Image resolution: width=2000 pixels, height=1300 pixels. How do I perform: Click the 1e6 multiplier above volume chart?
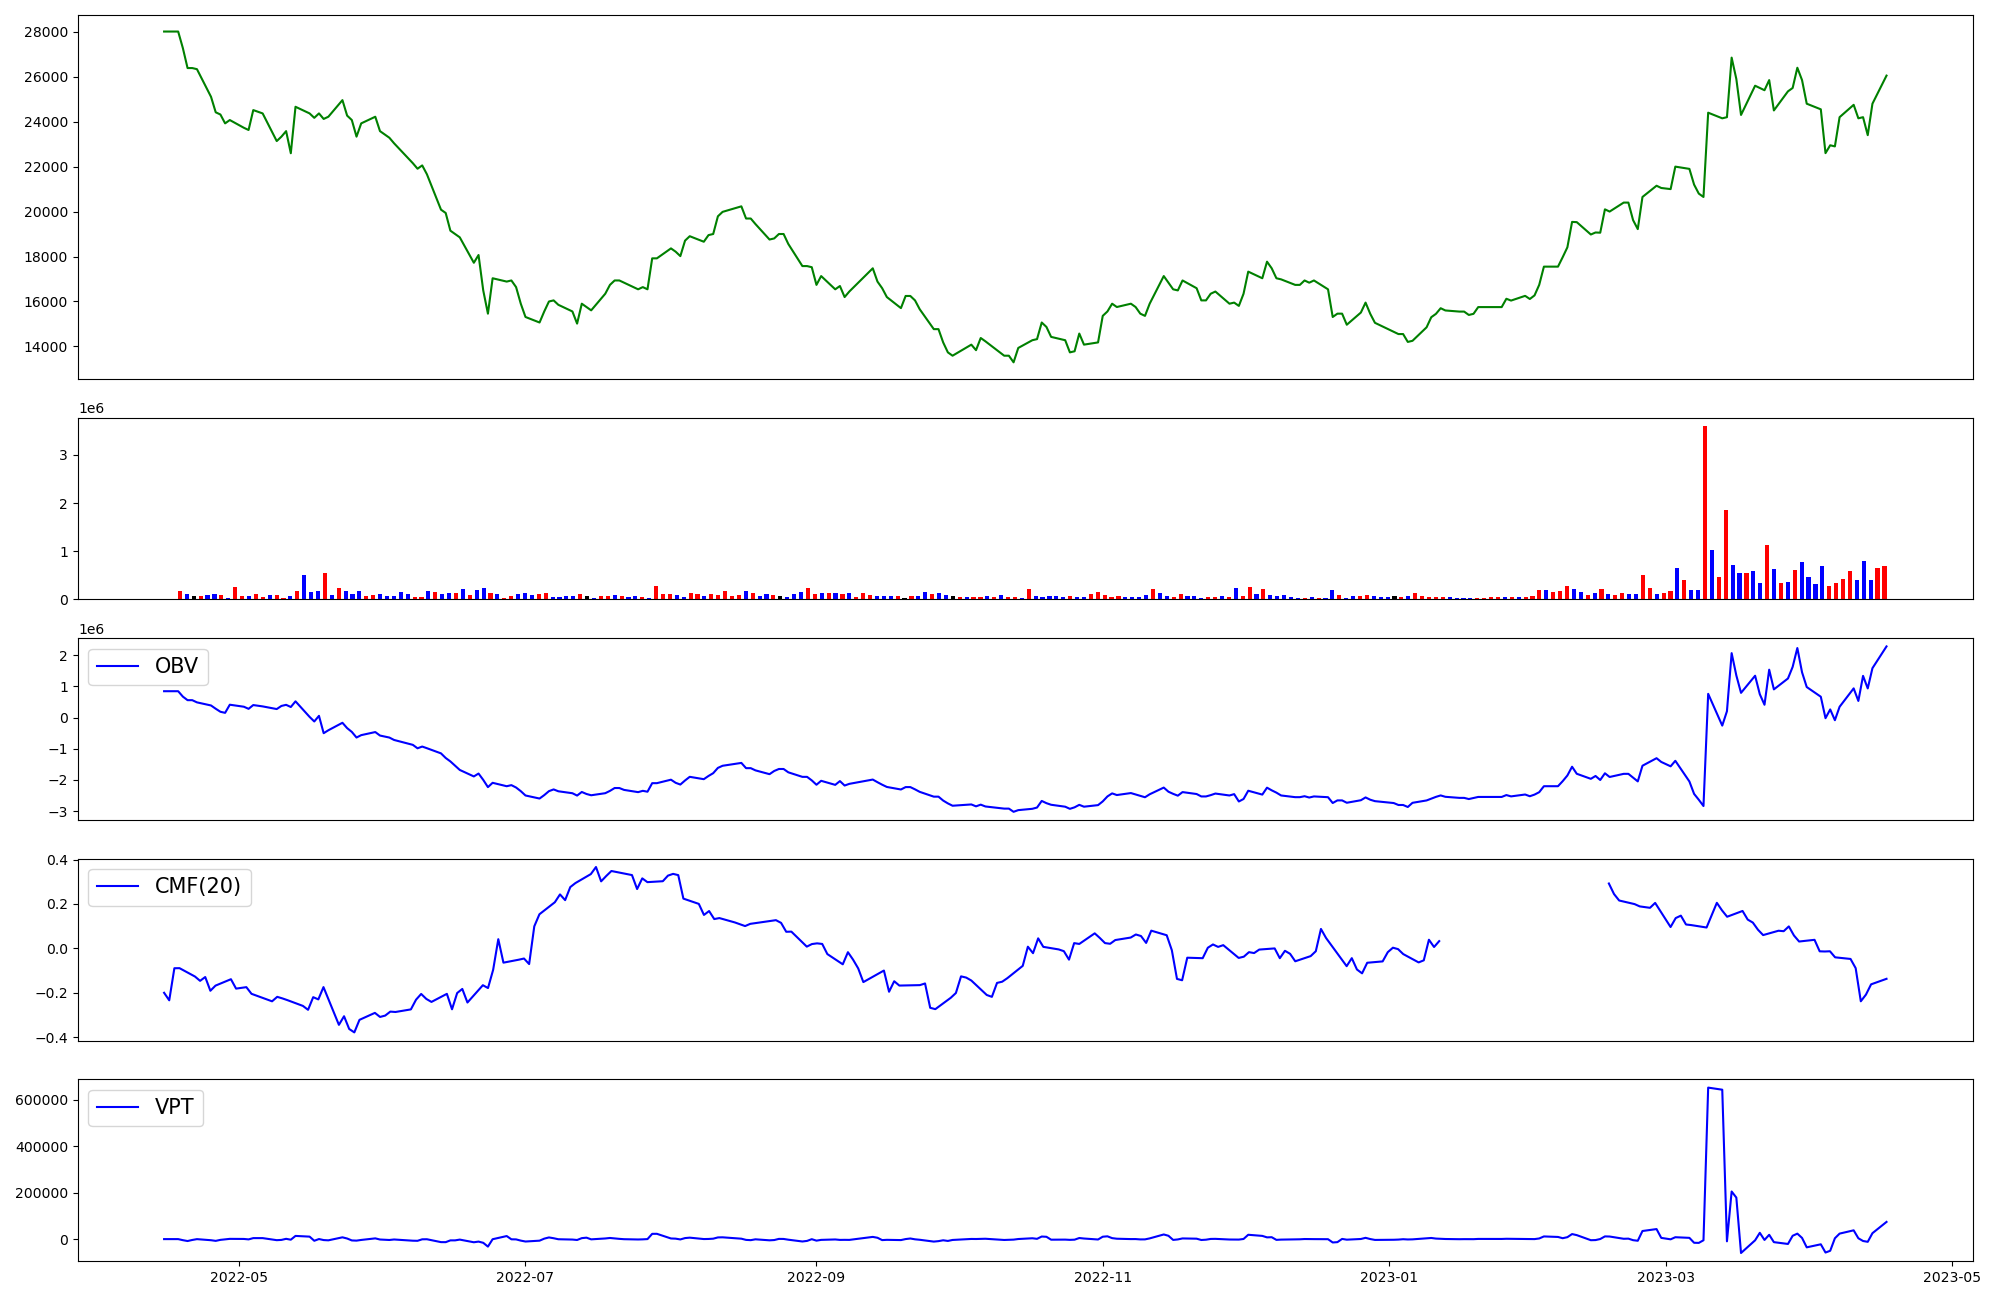[x=92, y=409]
